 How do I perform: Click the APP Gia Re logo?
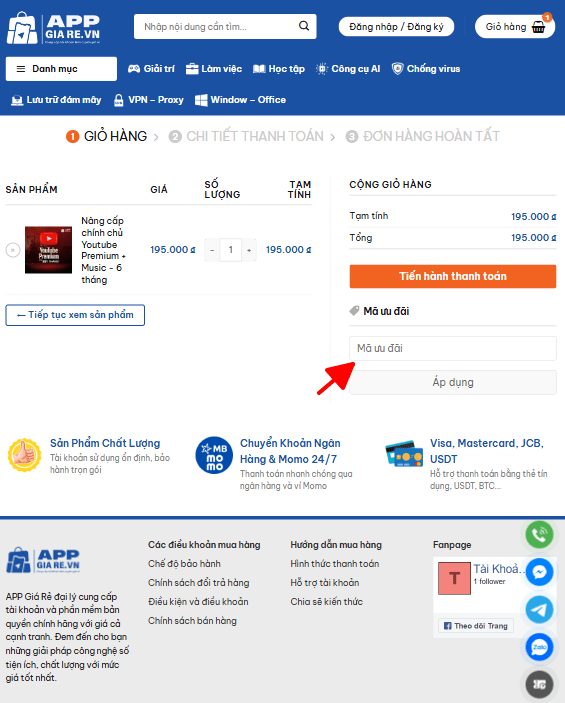tap(53, 28)
